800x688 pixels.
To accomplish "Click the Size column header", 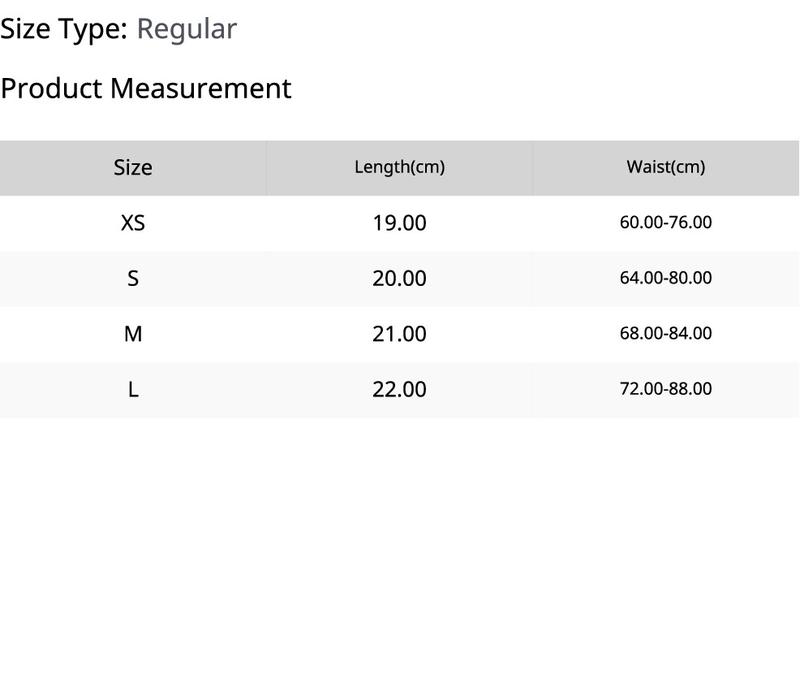I will pos(133,167).
